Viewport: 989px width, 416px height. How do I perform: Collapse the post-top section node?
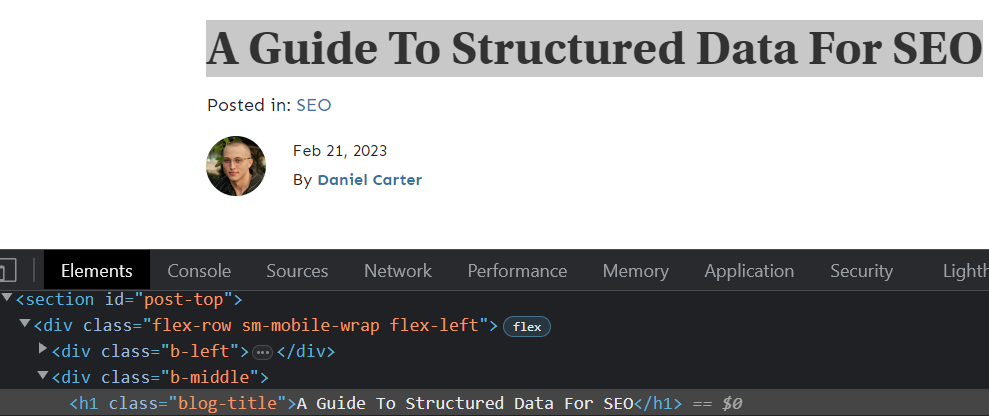click(x=7, y=297)
